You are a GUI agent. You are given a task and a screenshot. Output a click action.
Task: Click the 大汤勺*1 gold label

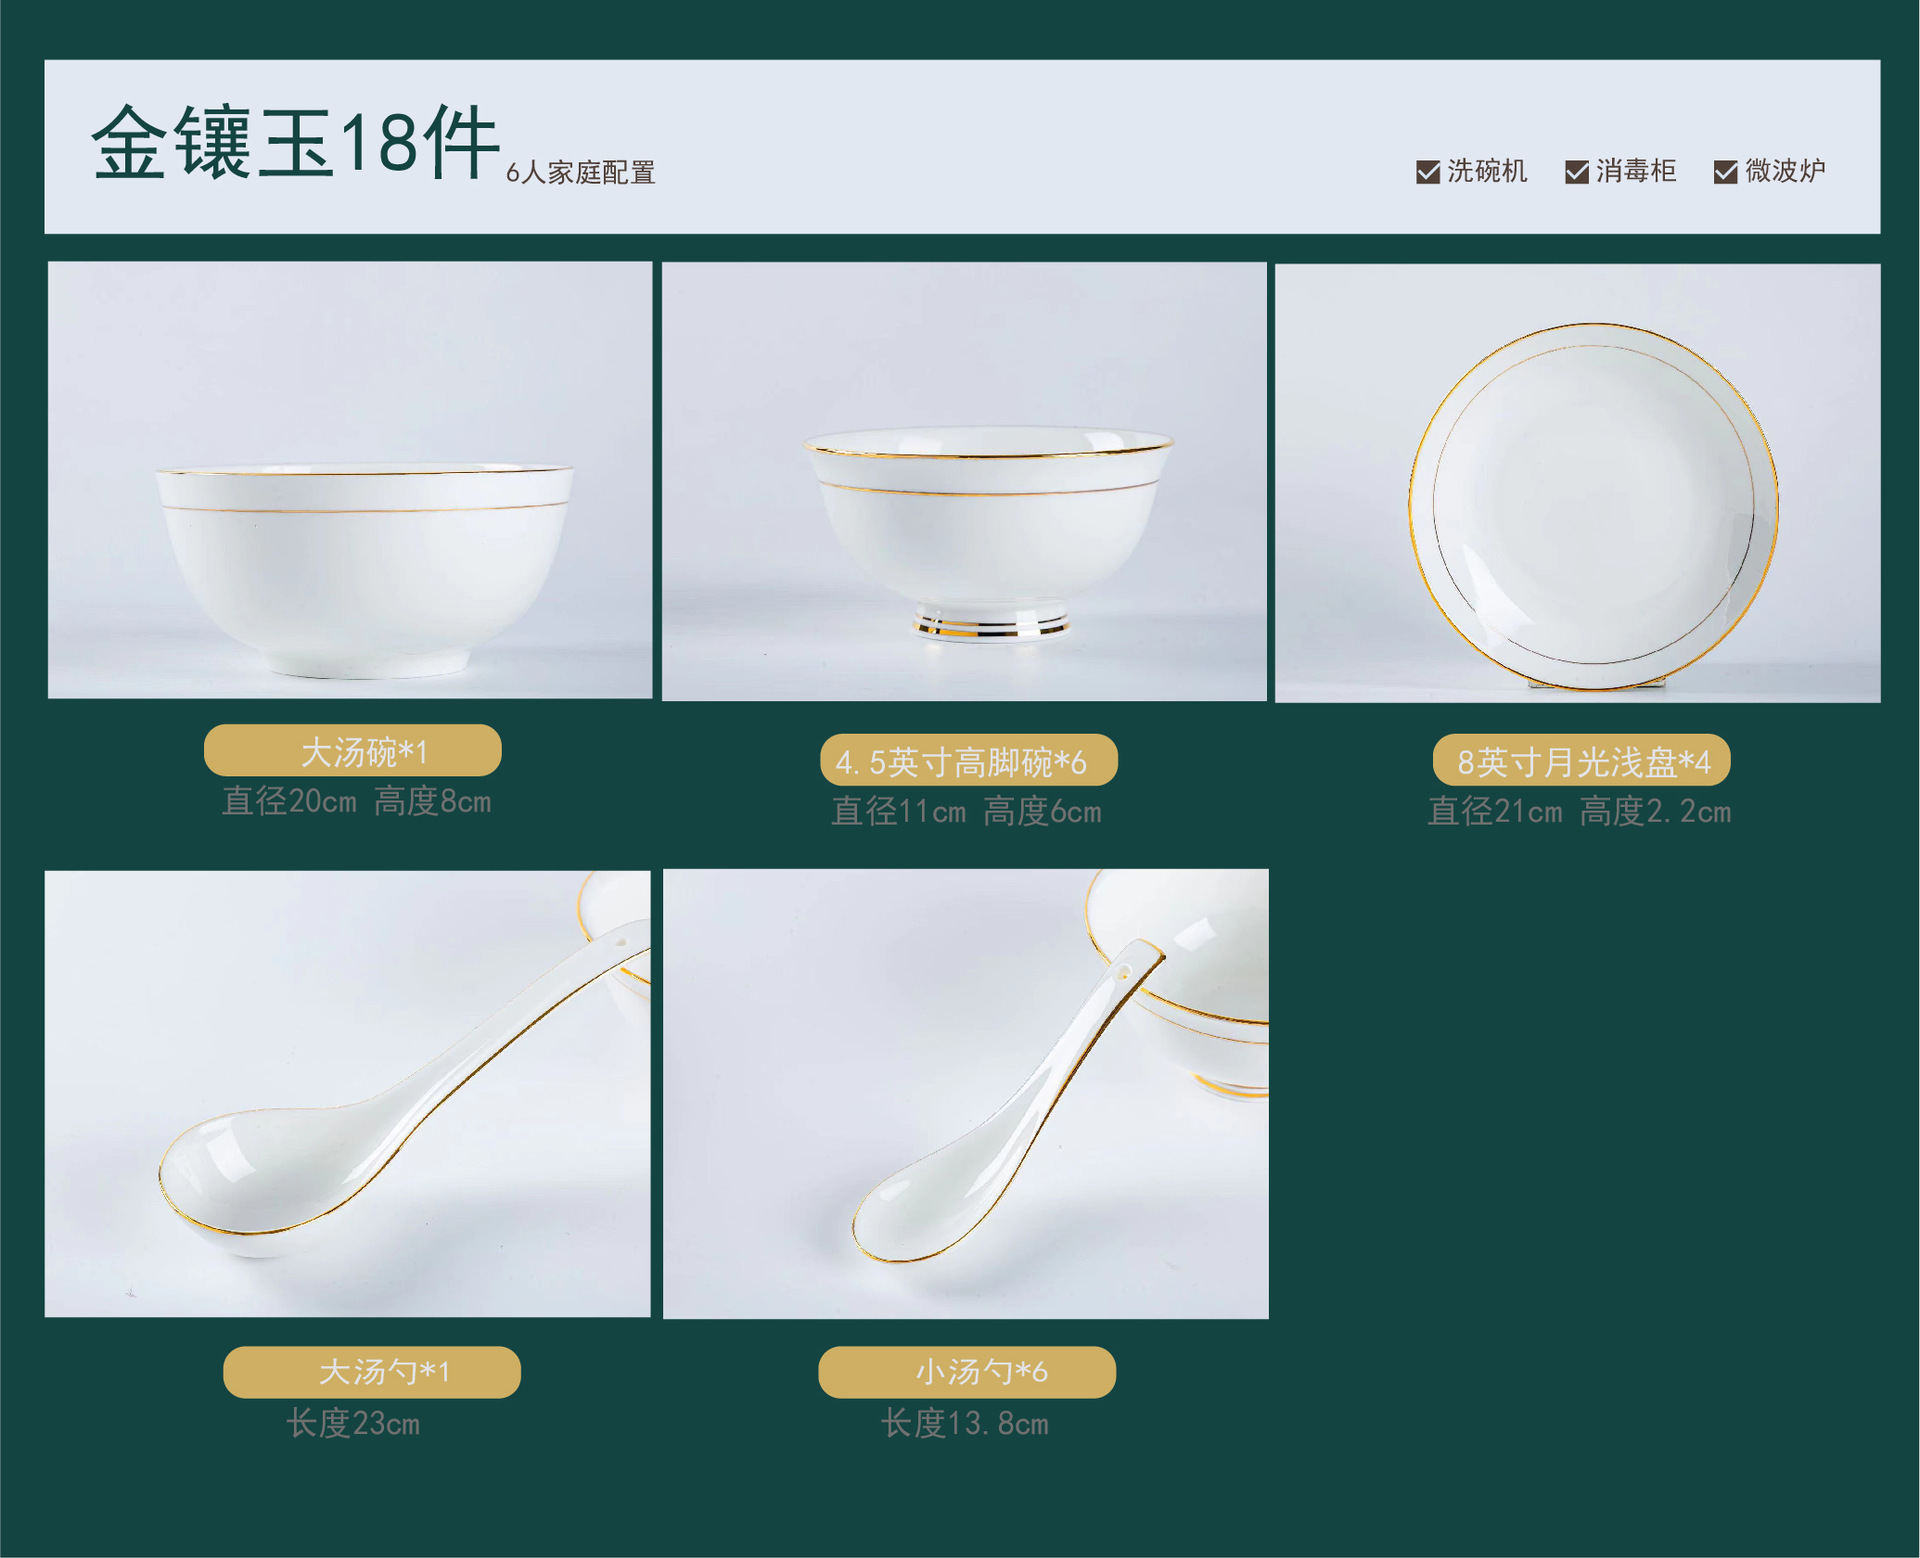click(x=371, y=1371)
